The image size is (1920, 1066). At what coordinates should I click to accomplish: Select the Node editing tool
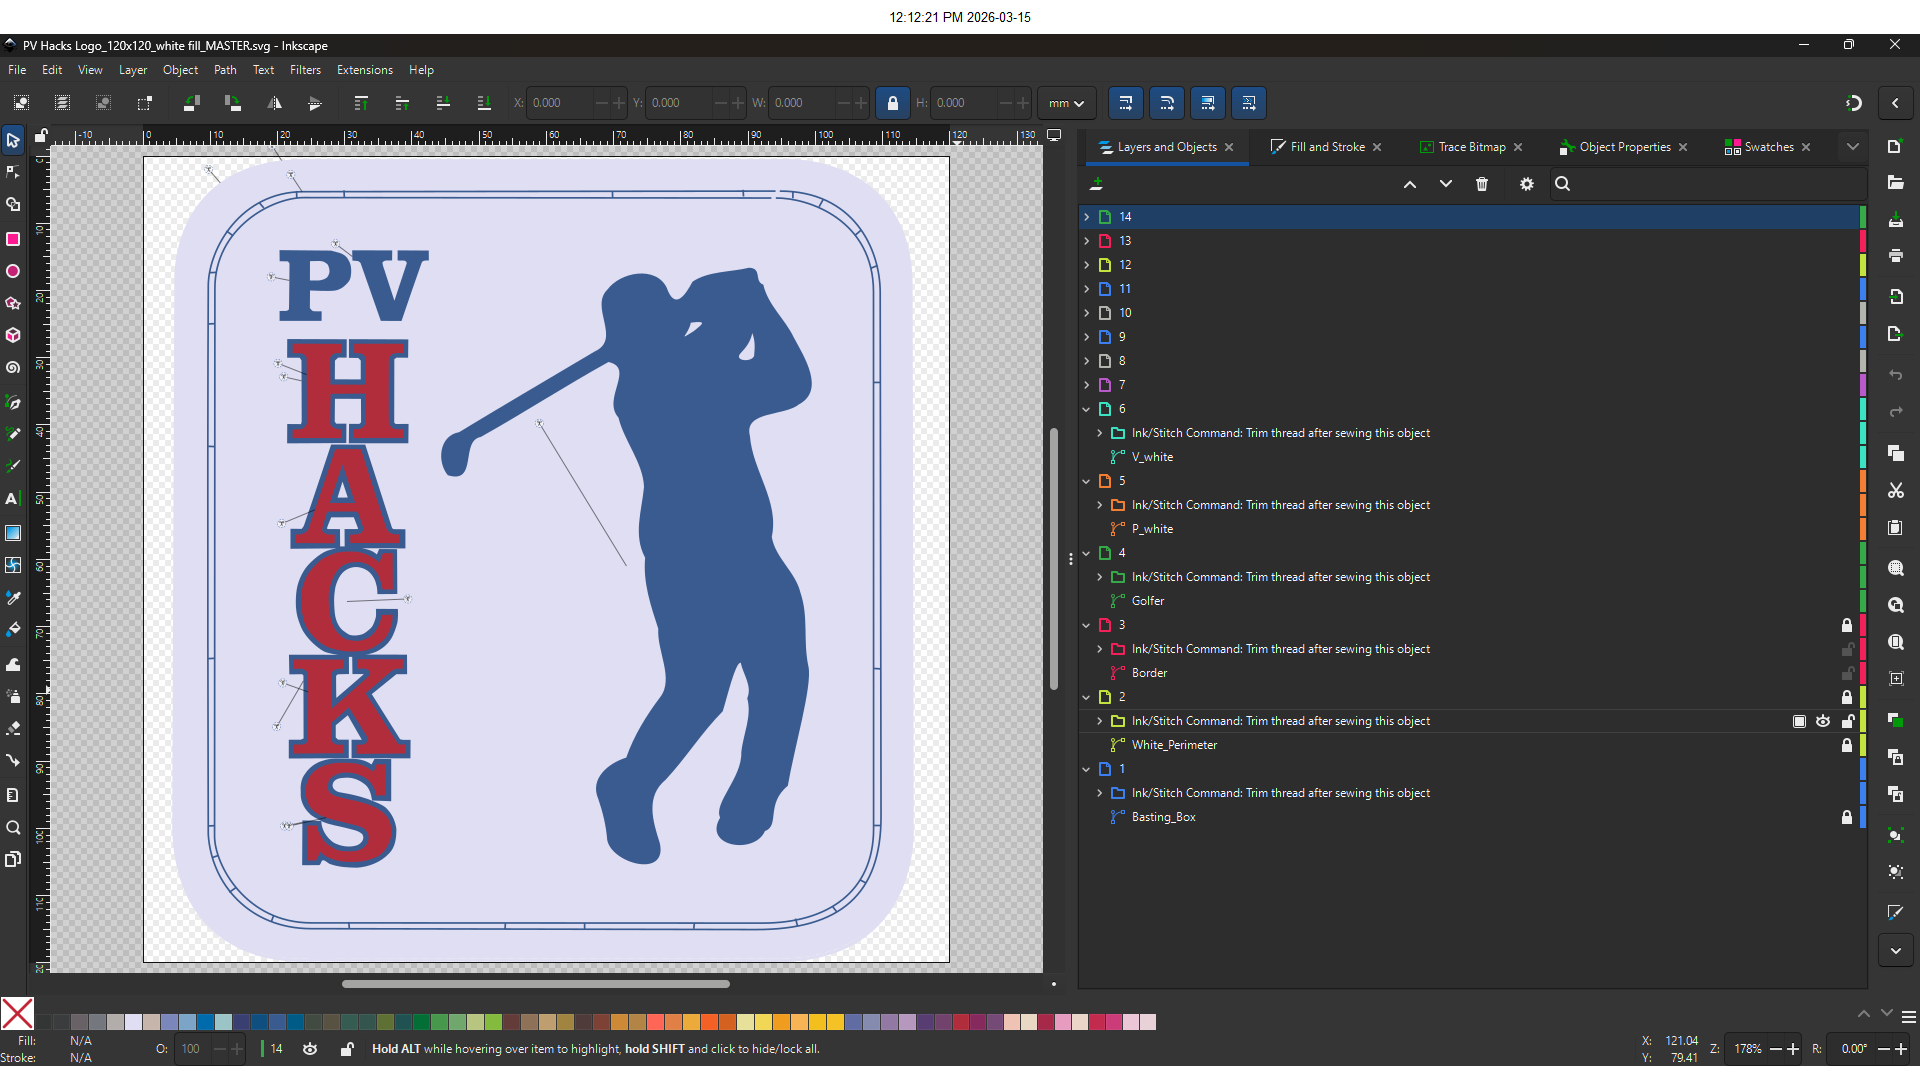click(x=13, y=172)
